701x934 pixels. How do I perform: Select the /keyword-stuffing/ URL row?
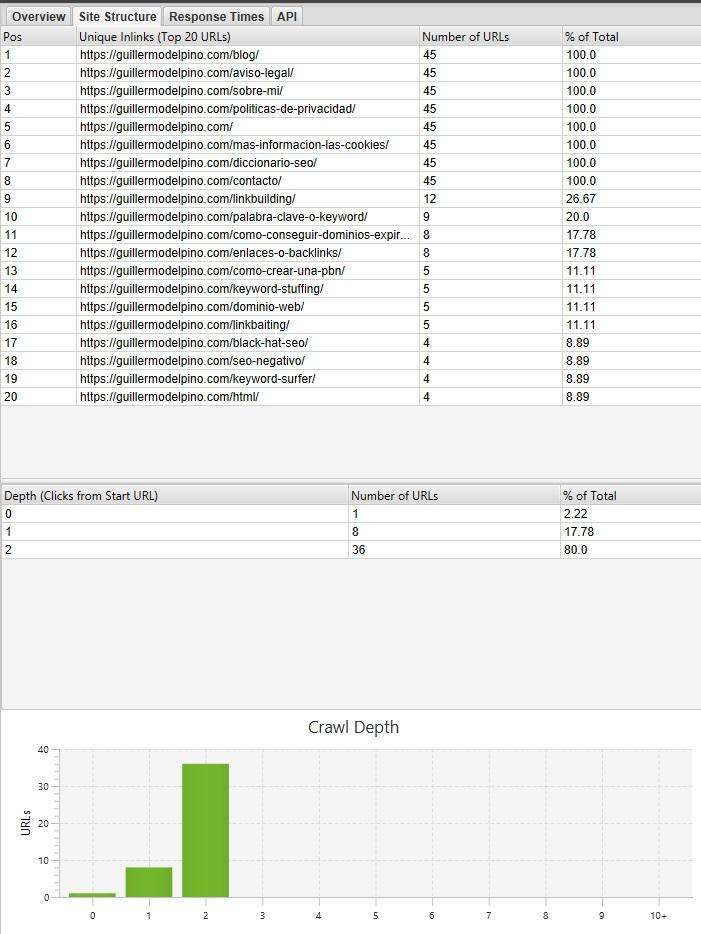coord(201,289)
